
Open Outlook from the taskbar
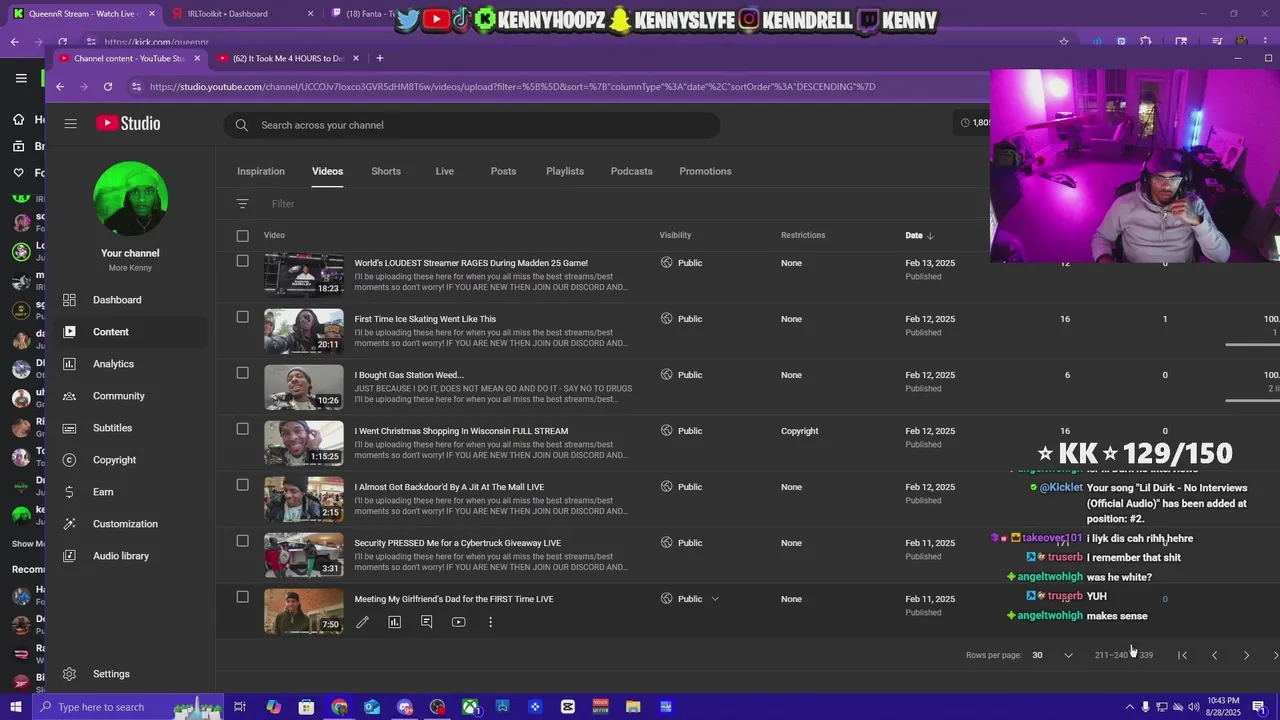[x=372, y=707]
